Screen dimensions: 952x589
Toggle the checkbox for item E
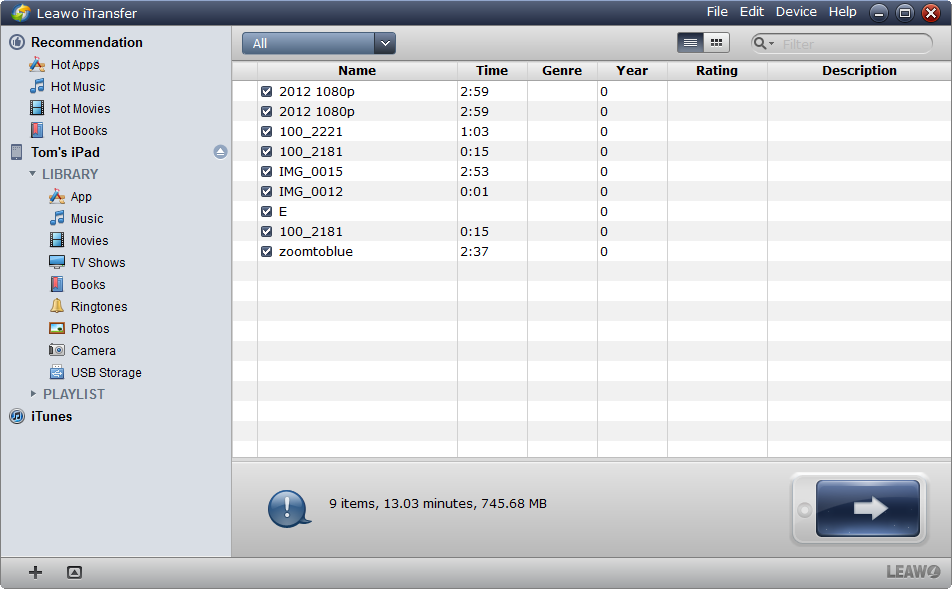(x=267, y=211)
